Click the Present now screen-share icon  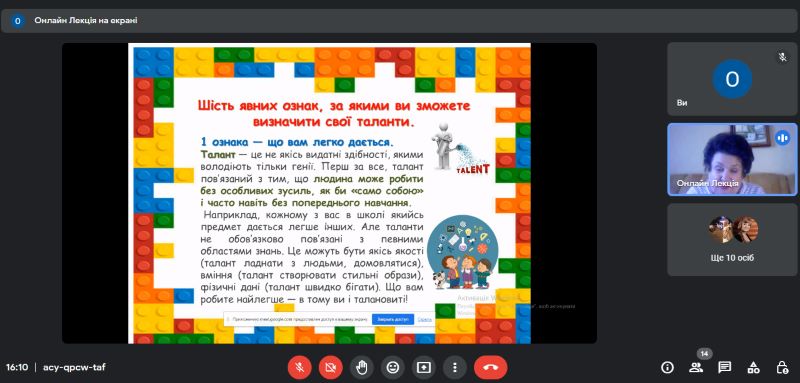click(x=424, y=367)
